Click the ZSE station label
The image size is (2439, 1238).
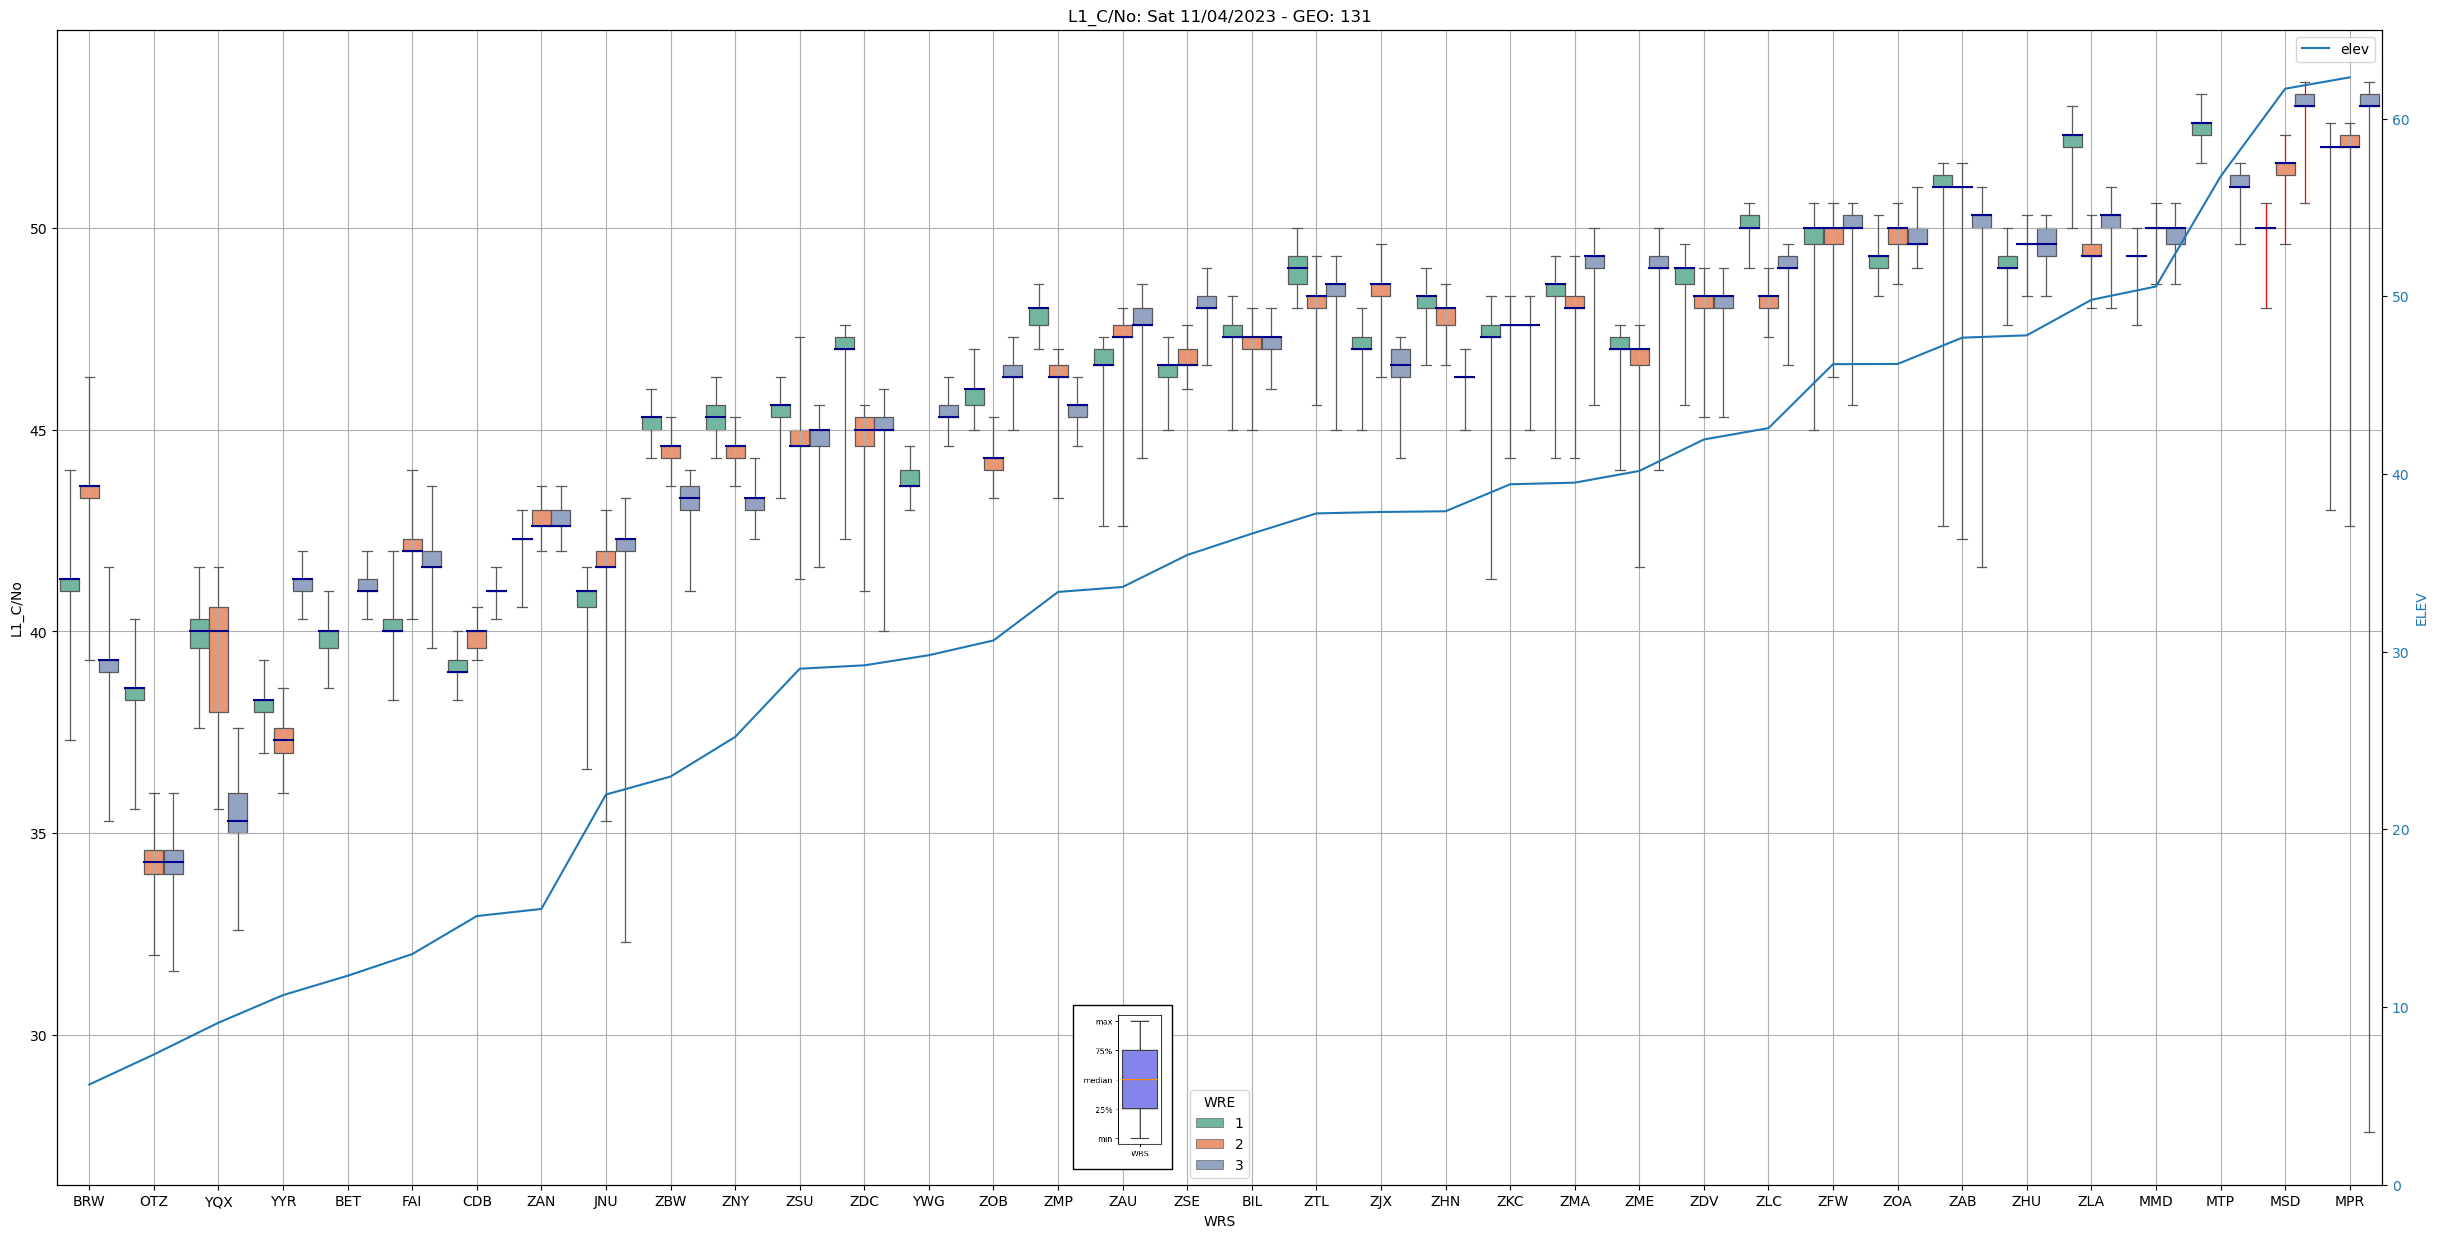coord(1187,1201)
